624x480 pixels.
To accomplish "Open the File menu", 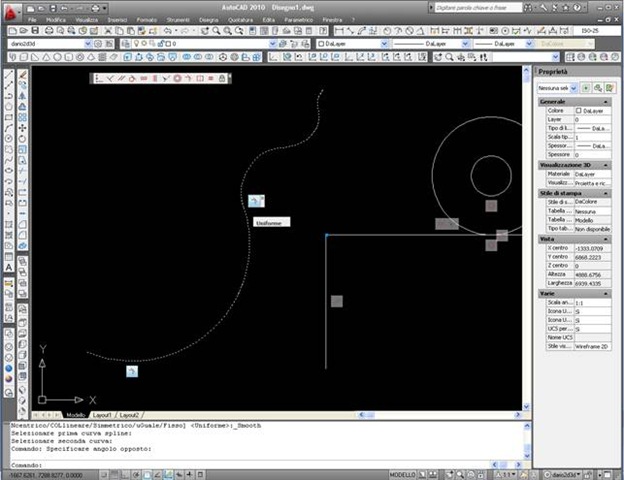I will [x=32, y=20].
